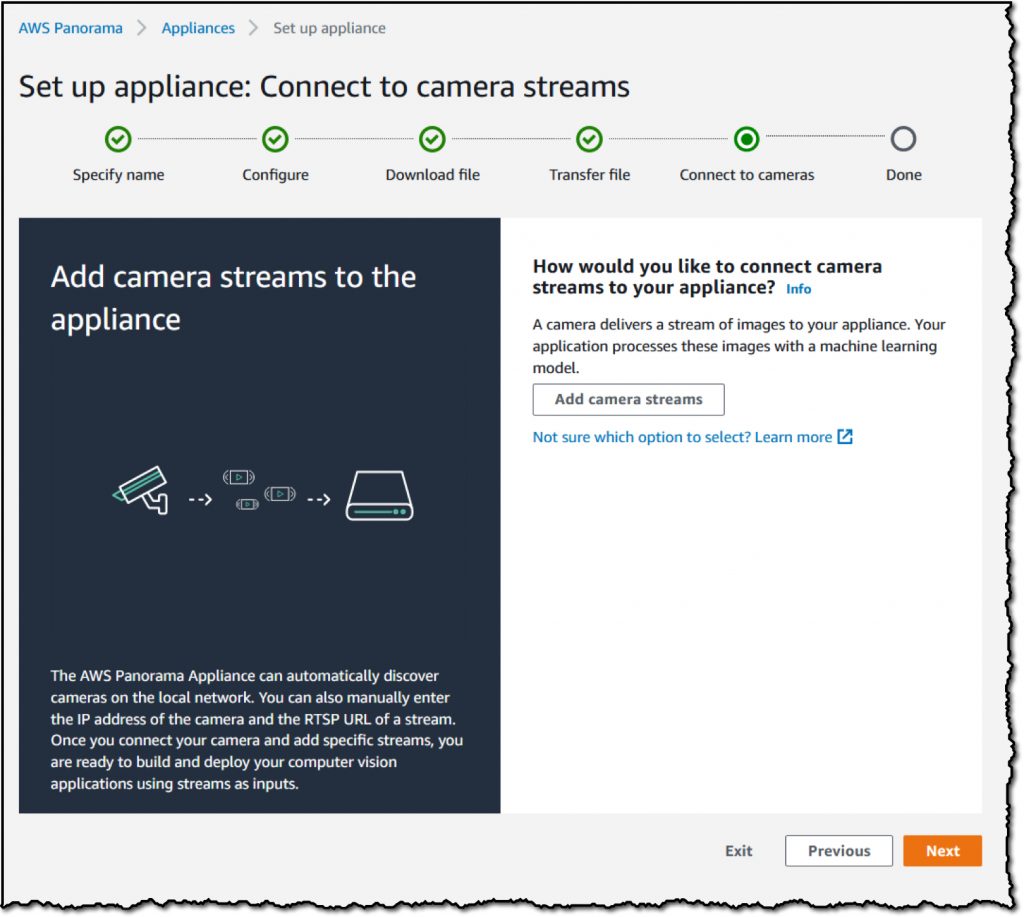The height and width of the screenshot is (917, 1024).
Task: Select the Done step label
Action: pyautogui.click(x=903, y=175)
